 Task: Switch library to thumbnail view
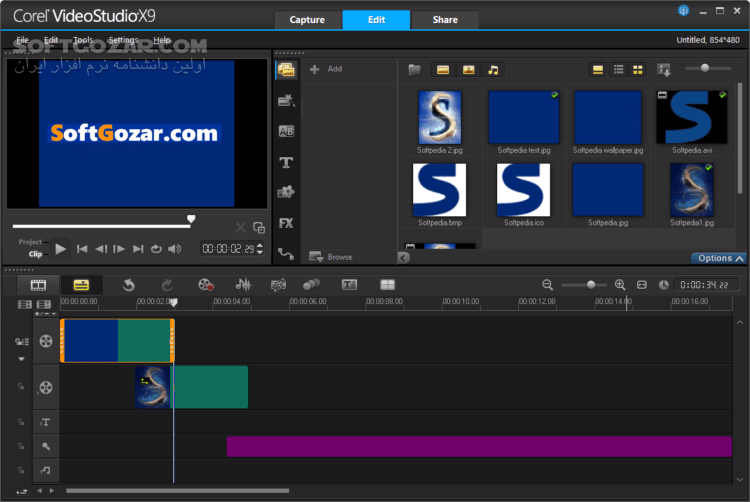tap(638, 70)
